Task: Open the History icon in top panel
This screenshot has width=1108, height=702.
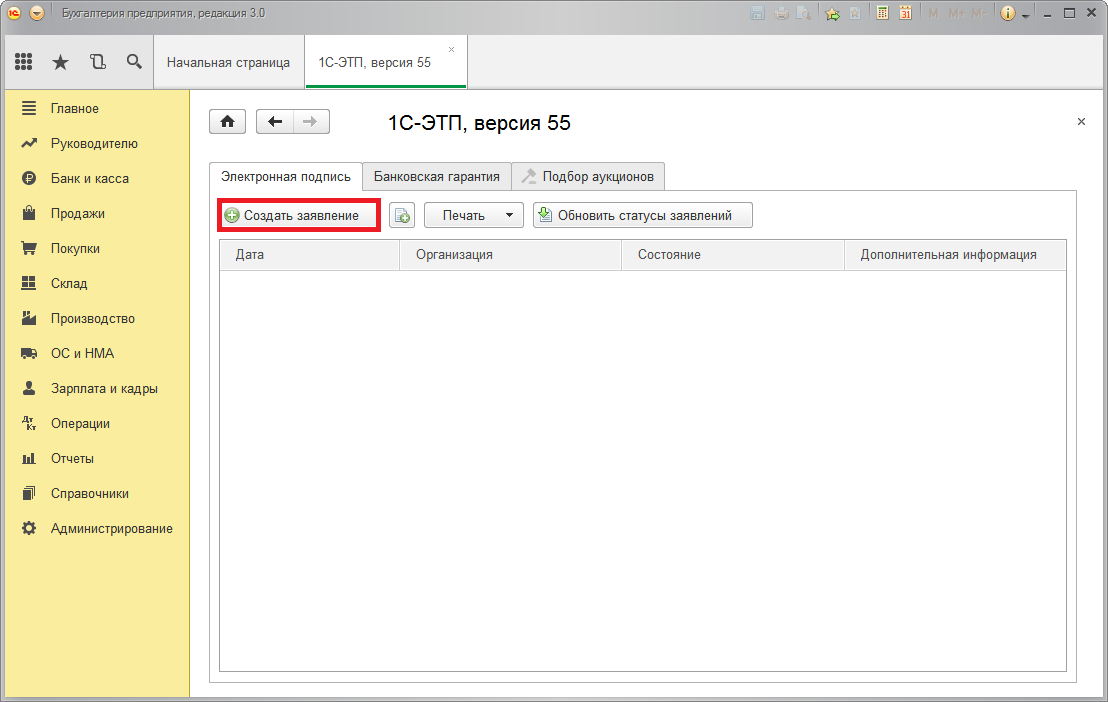Action: tap(97, 62)
